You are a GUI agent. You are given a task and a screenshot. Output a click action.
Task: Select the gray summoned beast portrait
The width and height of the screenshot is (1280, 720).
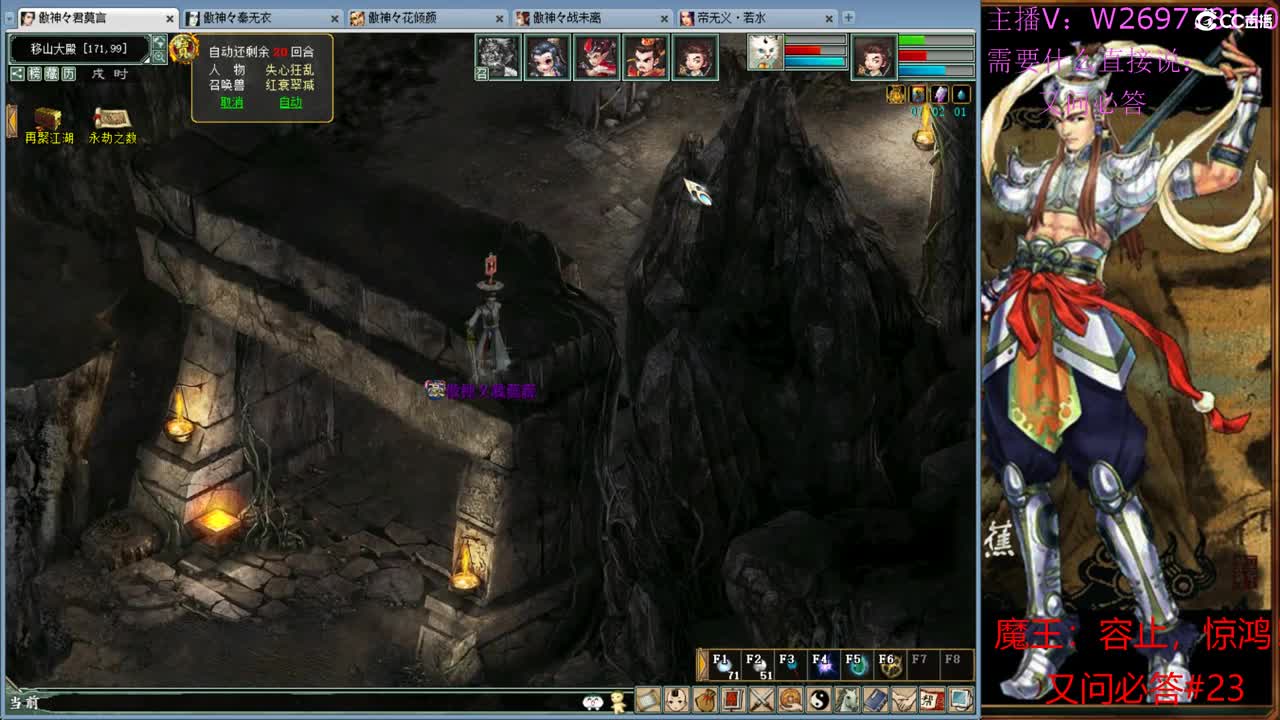[x=497, y=57]
